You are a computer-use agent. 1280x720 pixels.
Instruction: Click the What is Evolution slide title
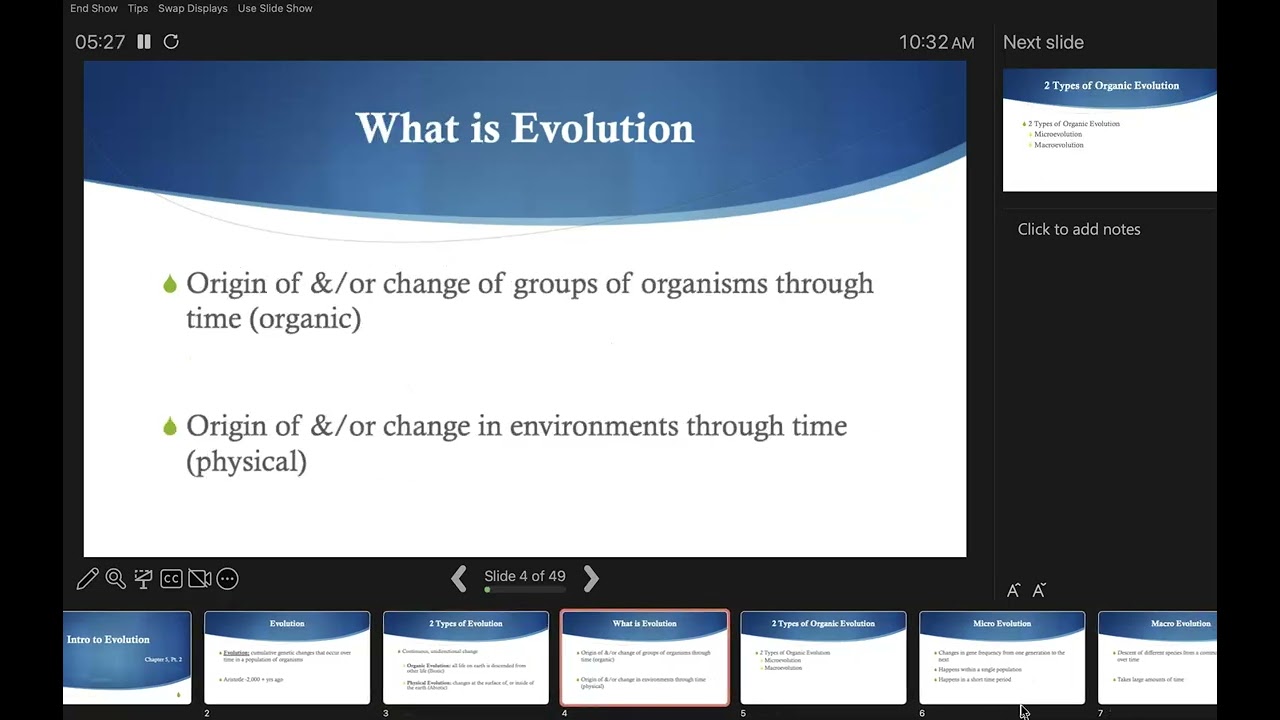pyautogui.click(x=525, y=128)
